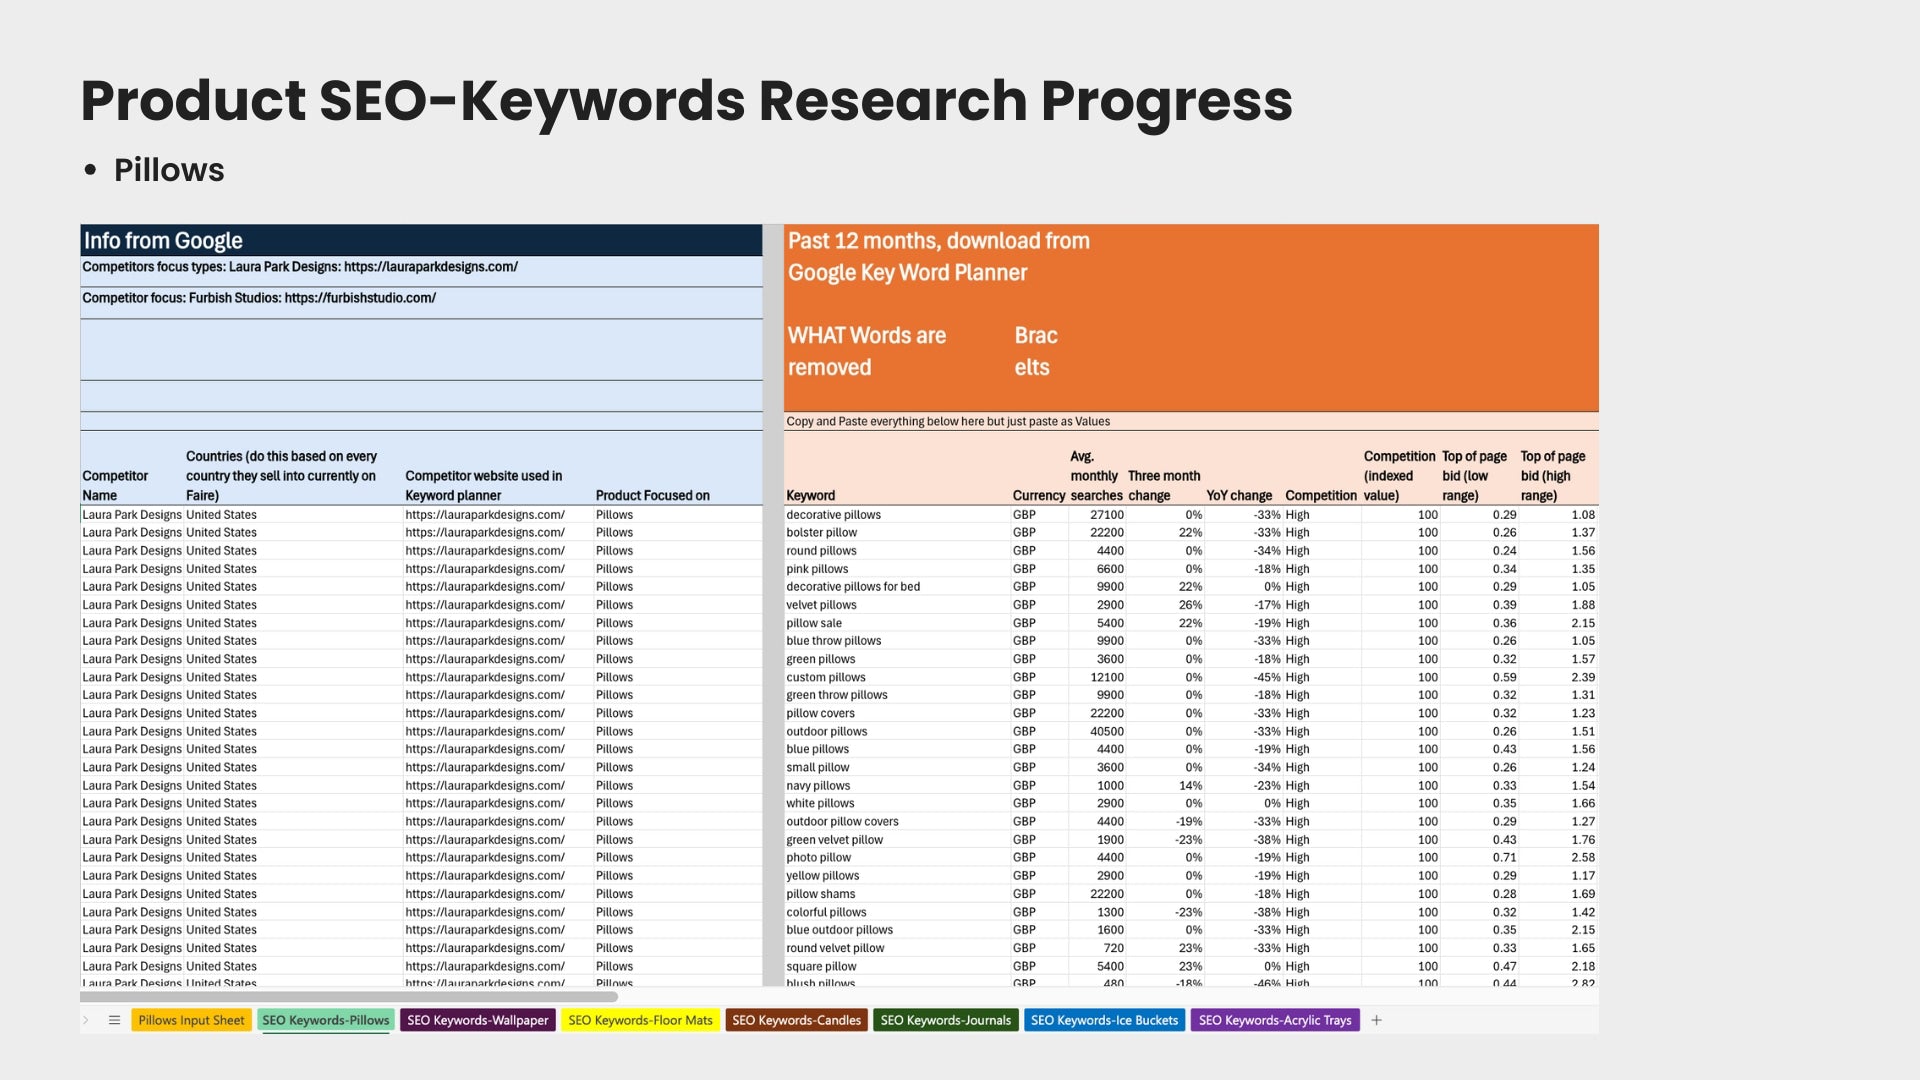Screen dimensions: 1920x1080
Task: Select the SEO Keywords-Pillows tab
Action: [325, 1020]
